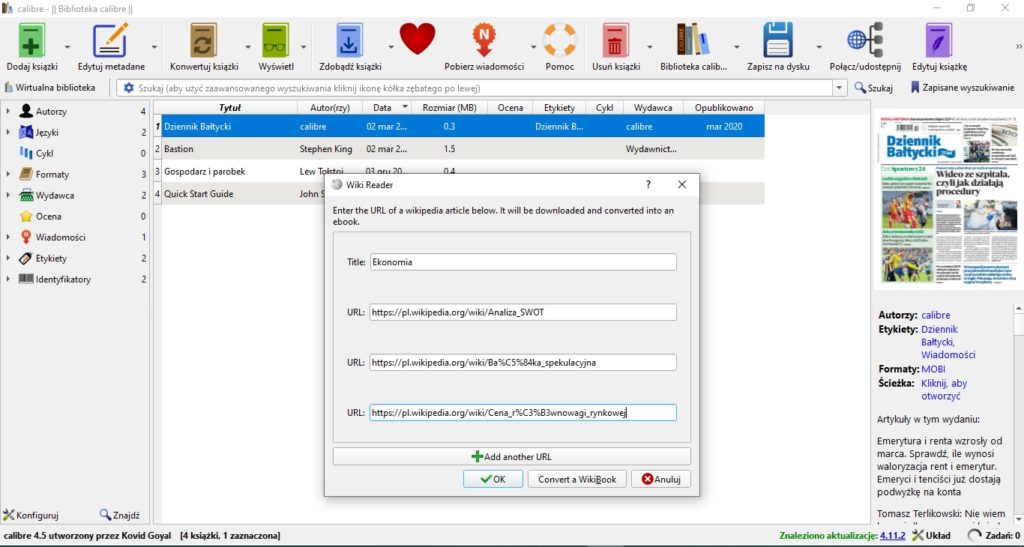Open the dropdown arrow next to Usuń książki
Image resolution: width=1024 pixels, height=547 pixels.
tap(649, 47)
